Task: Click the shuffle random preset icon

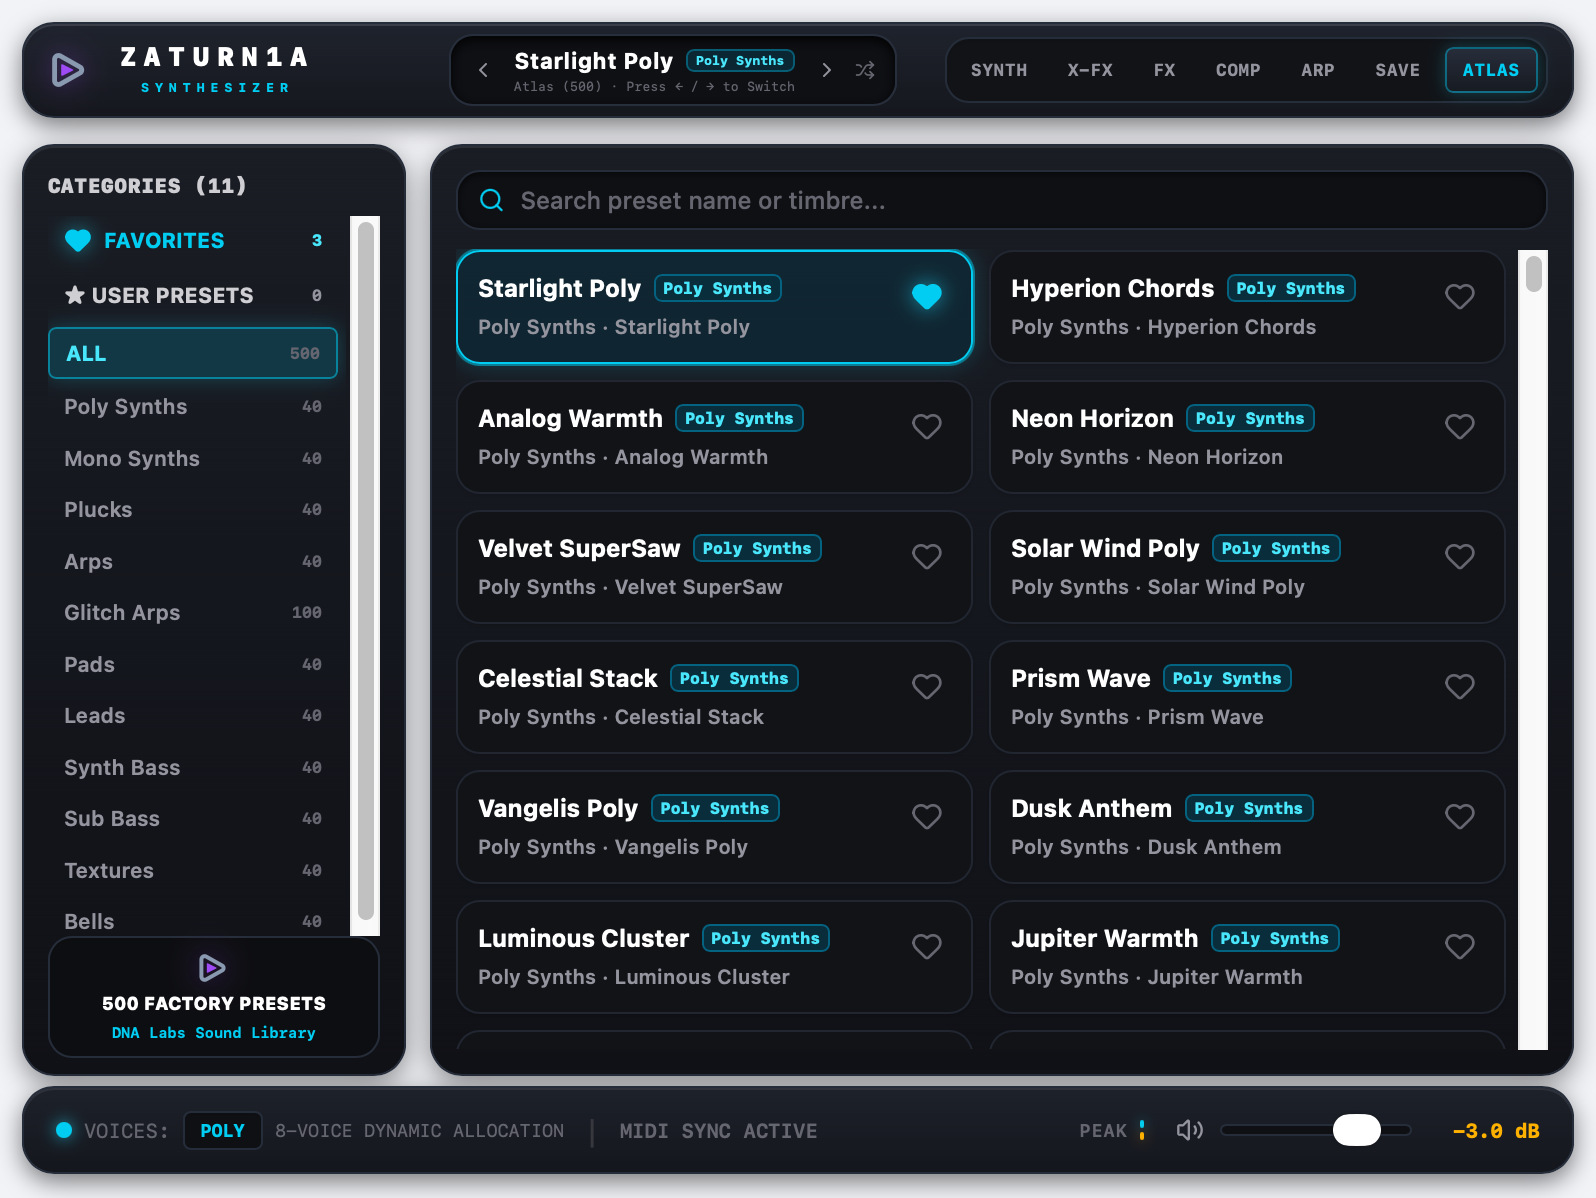Action: point(865,70)
